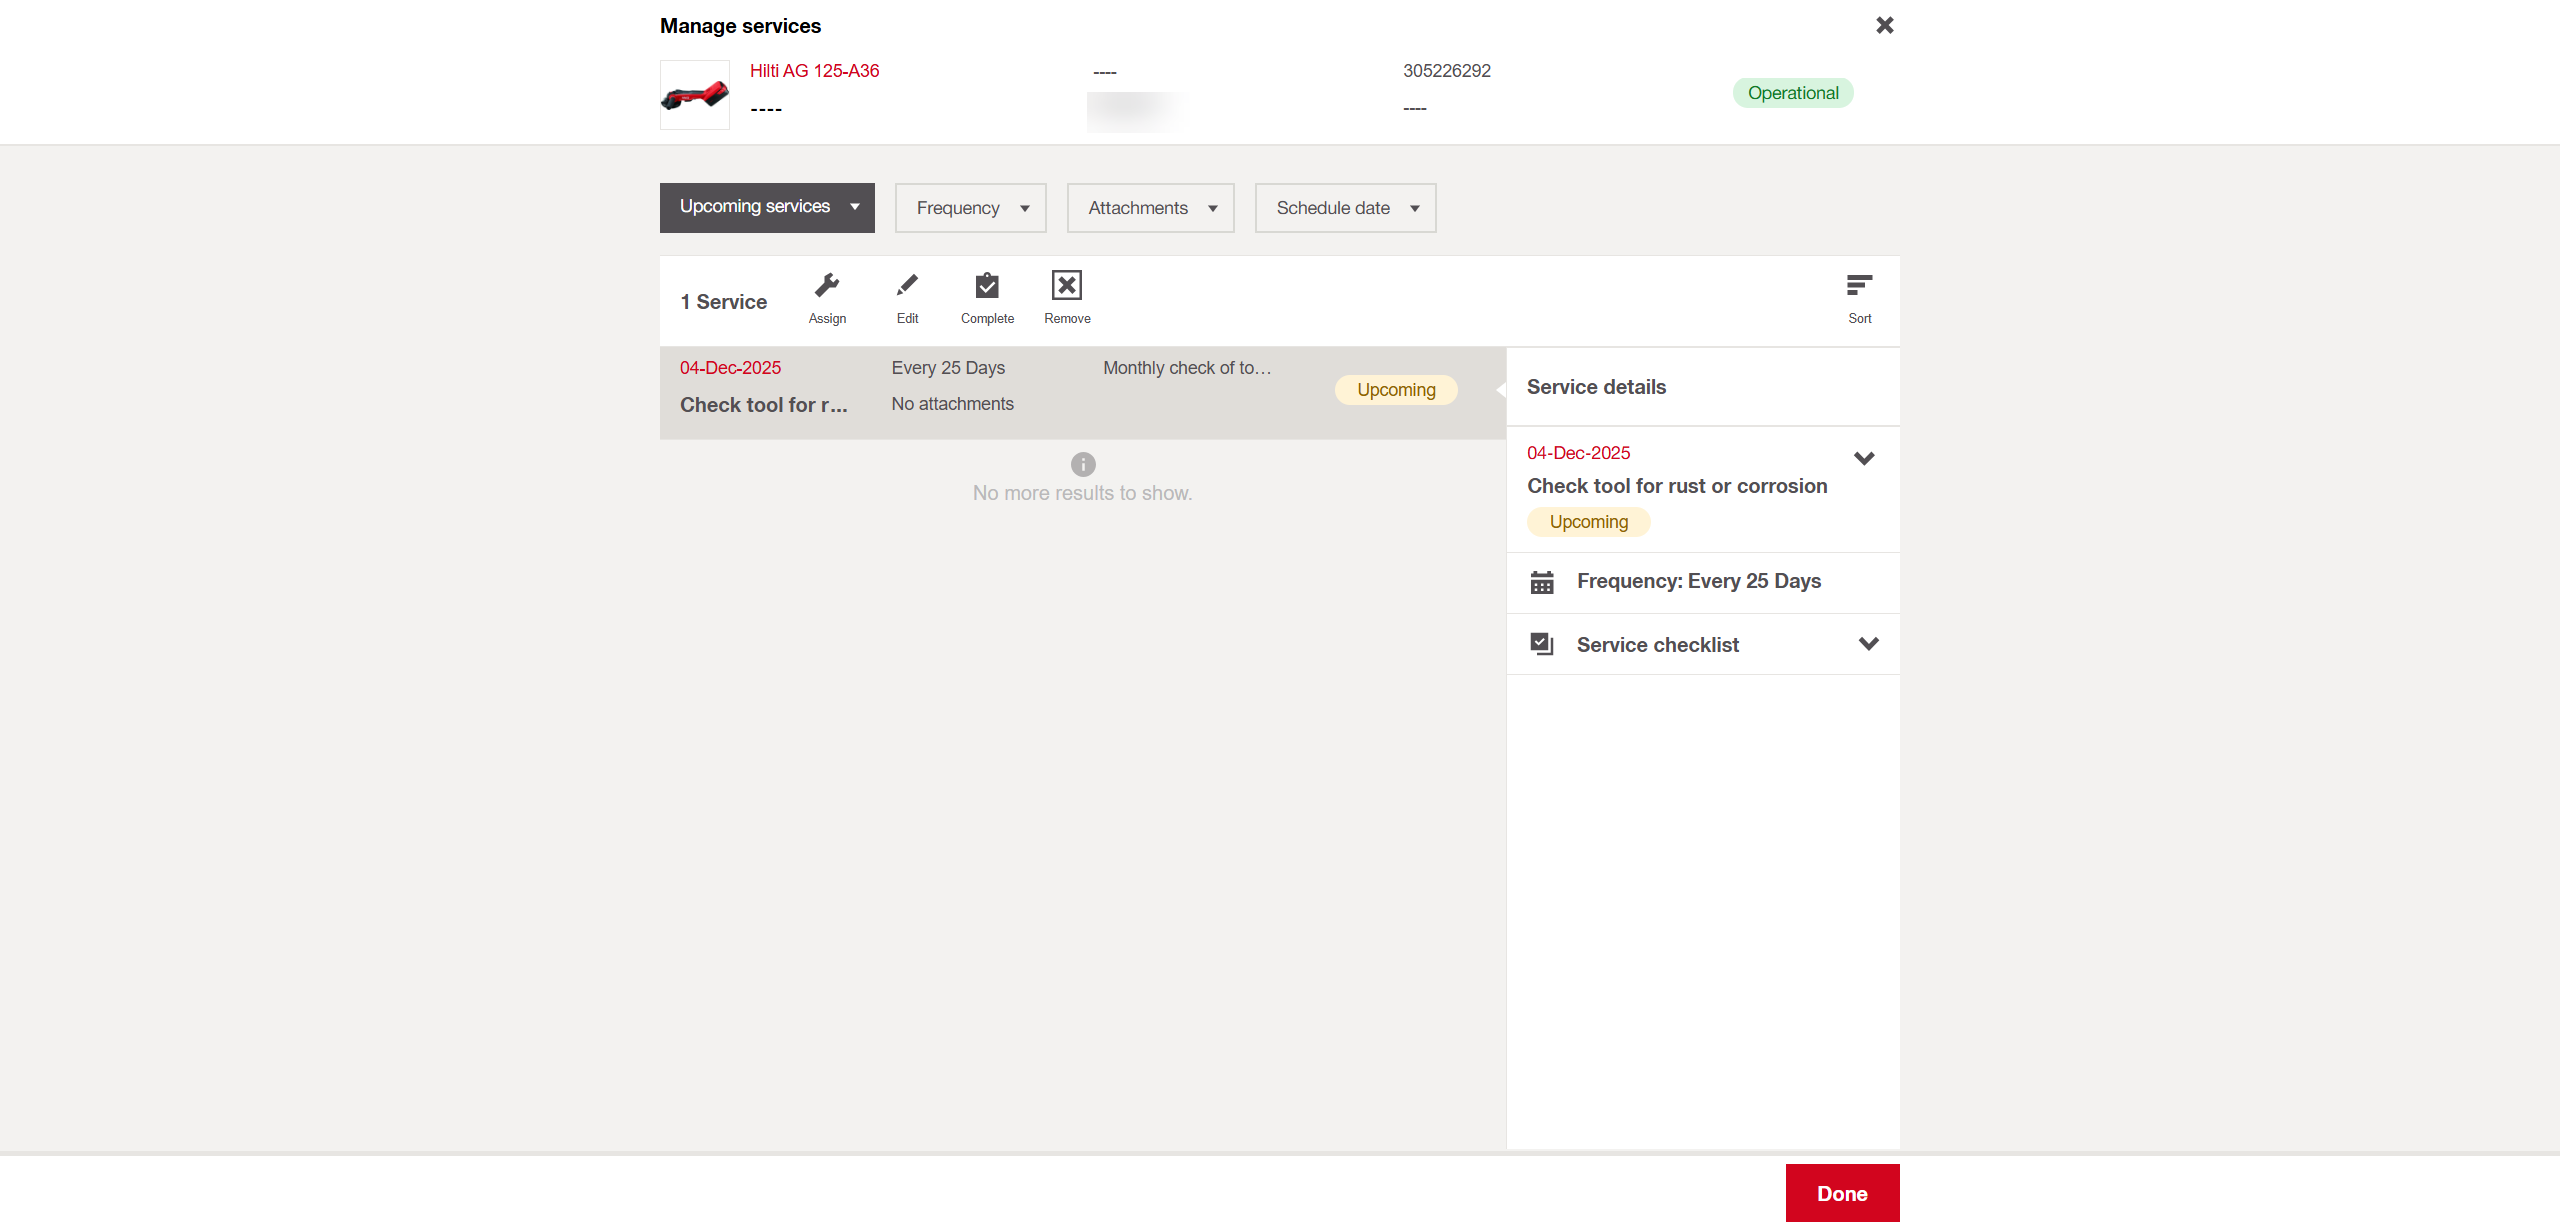This screenshot has height=1229, width=2560.
Task: Click the Assign wrench icon
Action: point(827,286)
